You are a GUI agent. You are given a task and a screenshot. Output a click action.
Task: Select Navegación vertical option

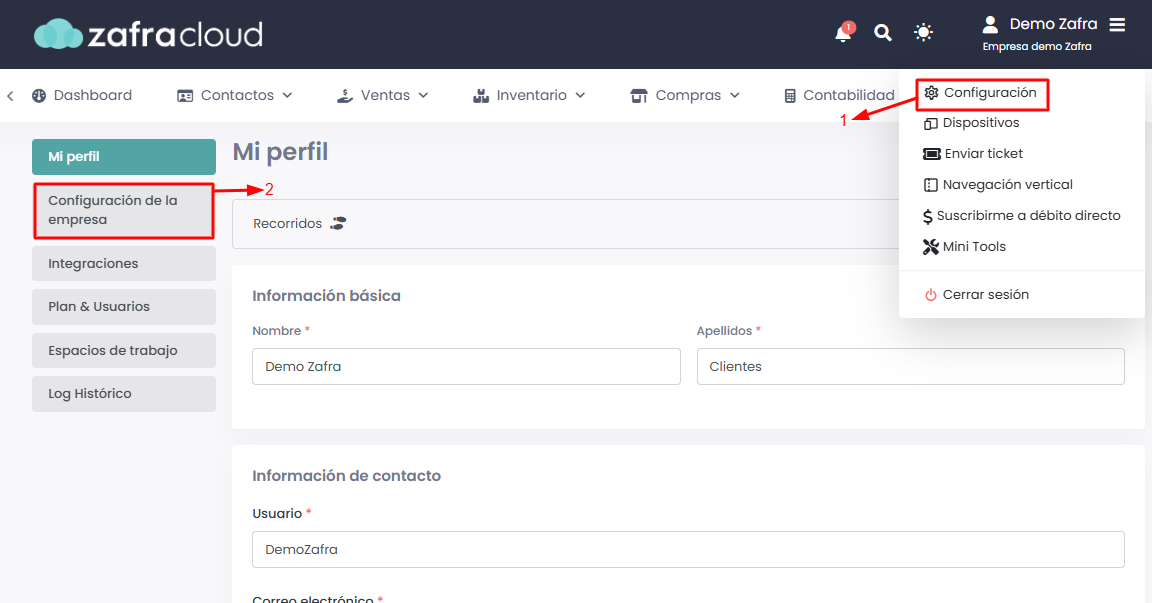coord(998,185)
